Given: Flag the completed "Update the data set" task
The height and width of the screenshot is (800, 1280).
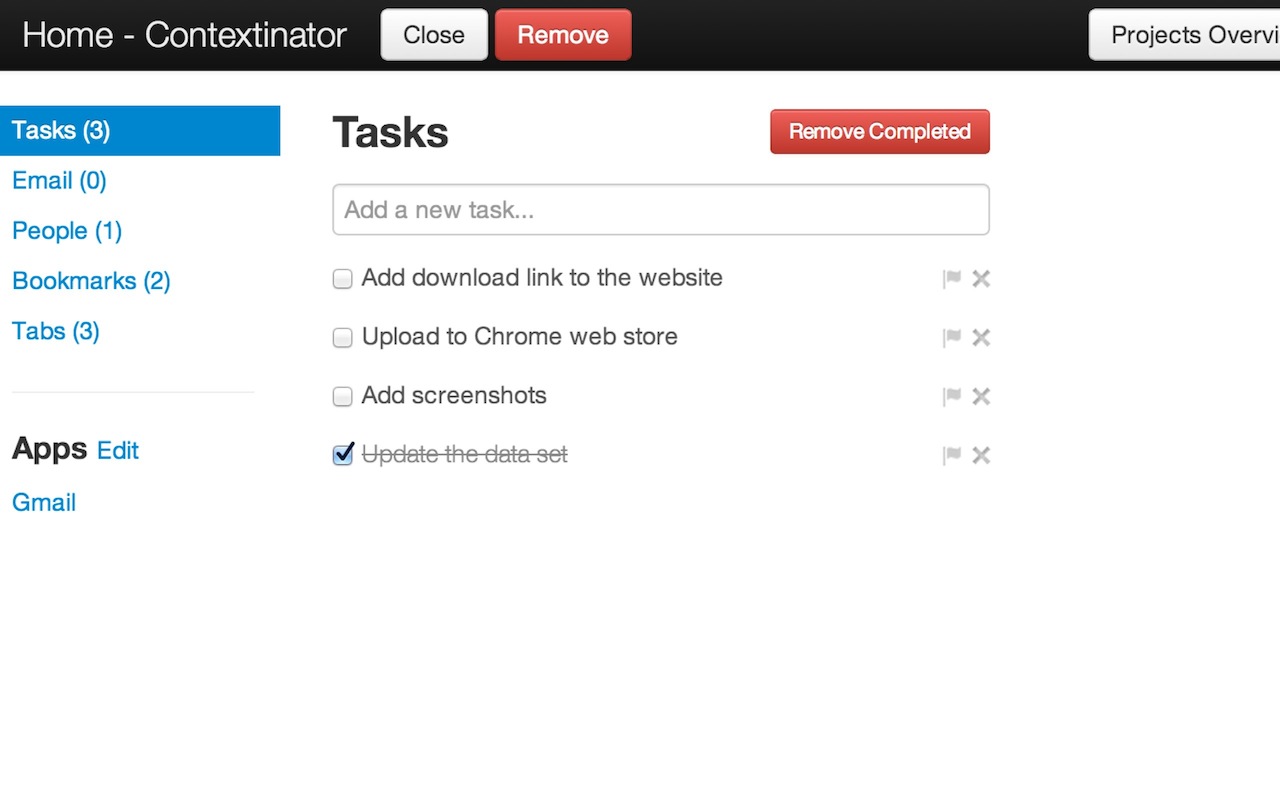Looking at the screenshot, I should pos(951,455).
